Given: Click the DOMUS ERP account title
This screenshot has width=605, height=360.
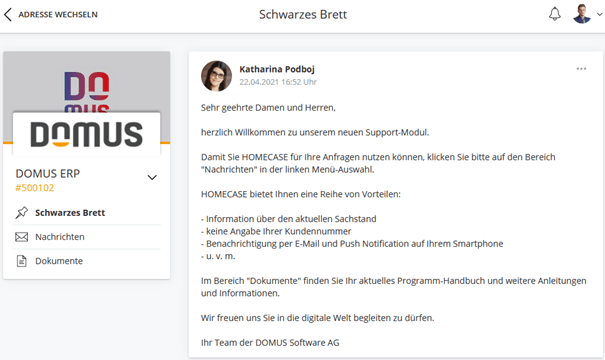Looking at the screenshot, I should [x=48, y=174].
